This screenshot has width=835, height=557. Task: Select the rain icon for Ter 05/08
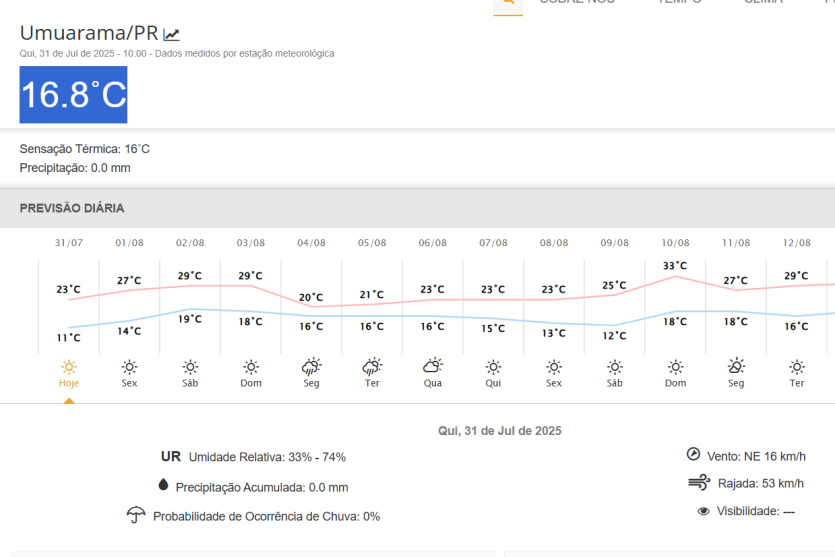372,366
